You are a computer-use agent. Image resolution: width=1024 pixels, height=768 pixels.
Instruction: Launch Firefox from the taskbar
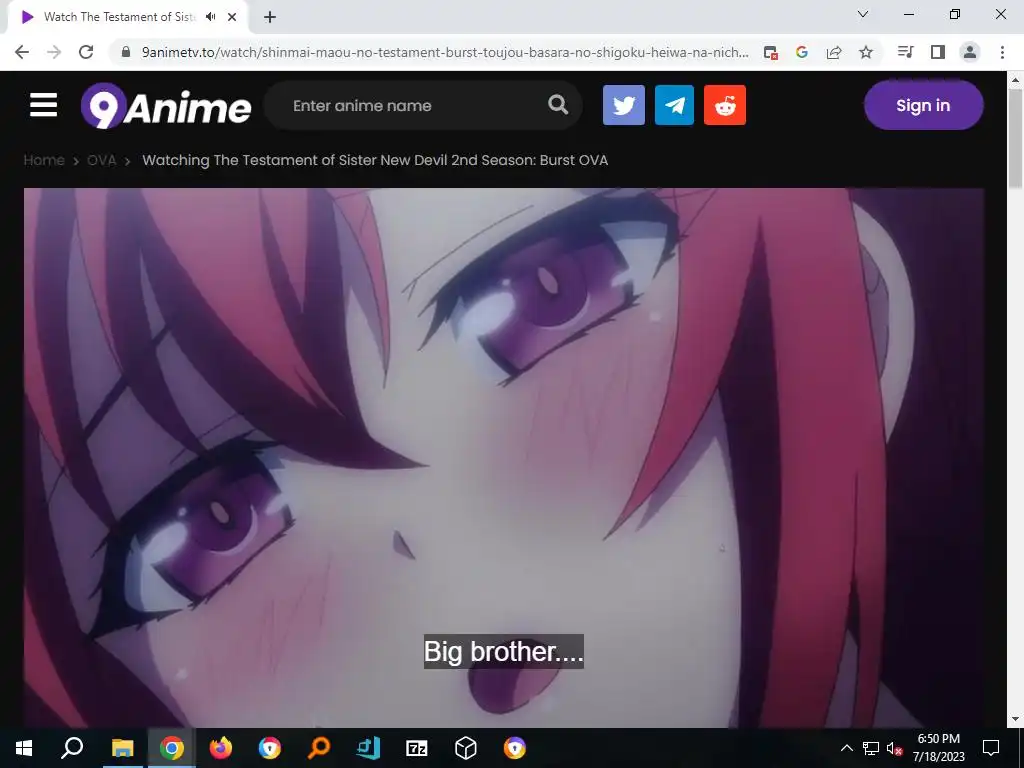(x=221, y=748)
